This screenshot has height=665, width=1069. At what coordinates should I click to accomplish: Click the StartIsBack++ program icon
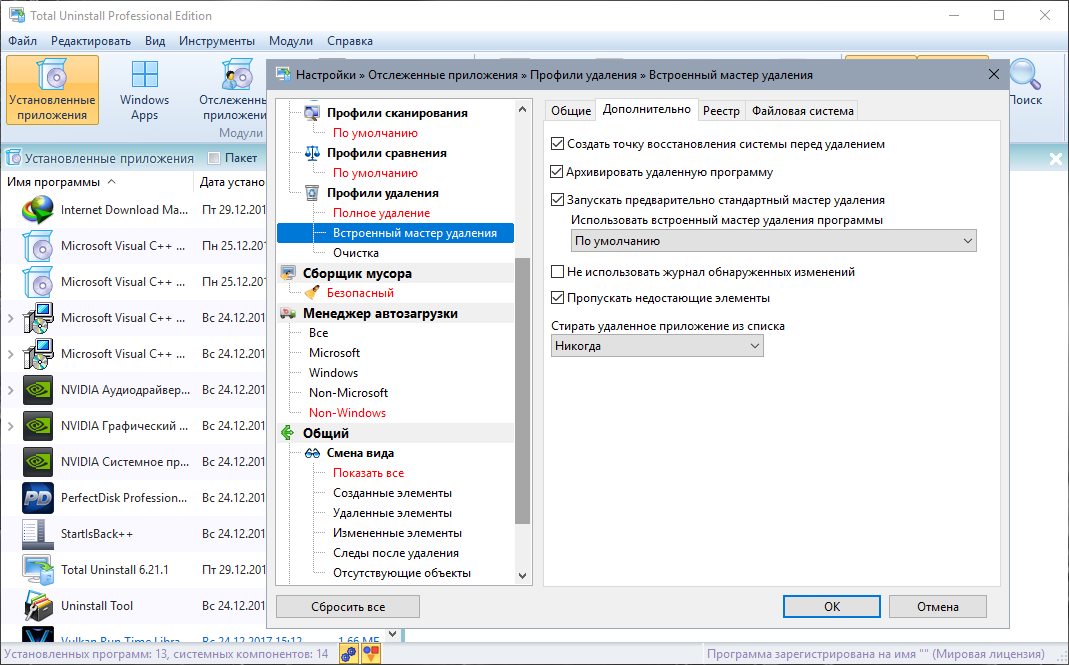click(37, 534)
